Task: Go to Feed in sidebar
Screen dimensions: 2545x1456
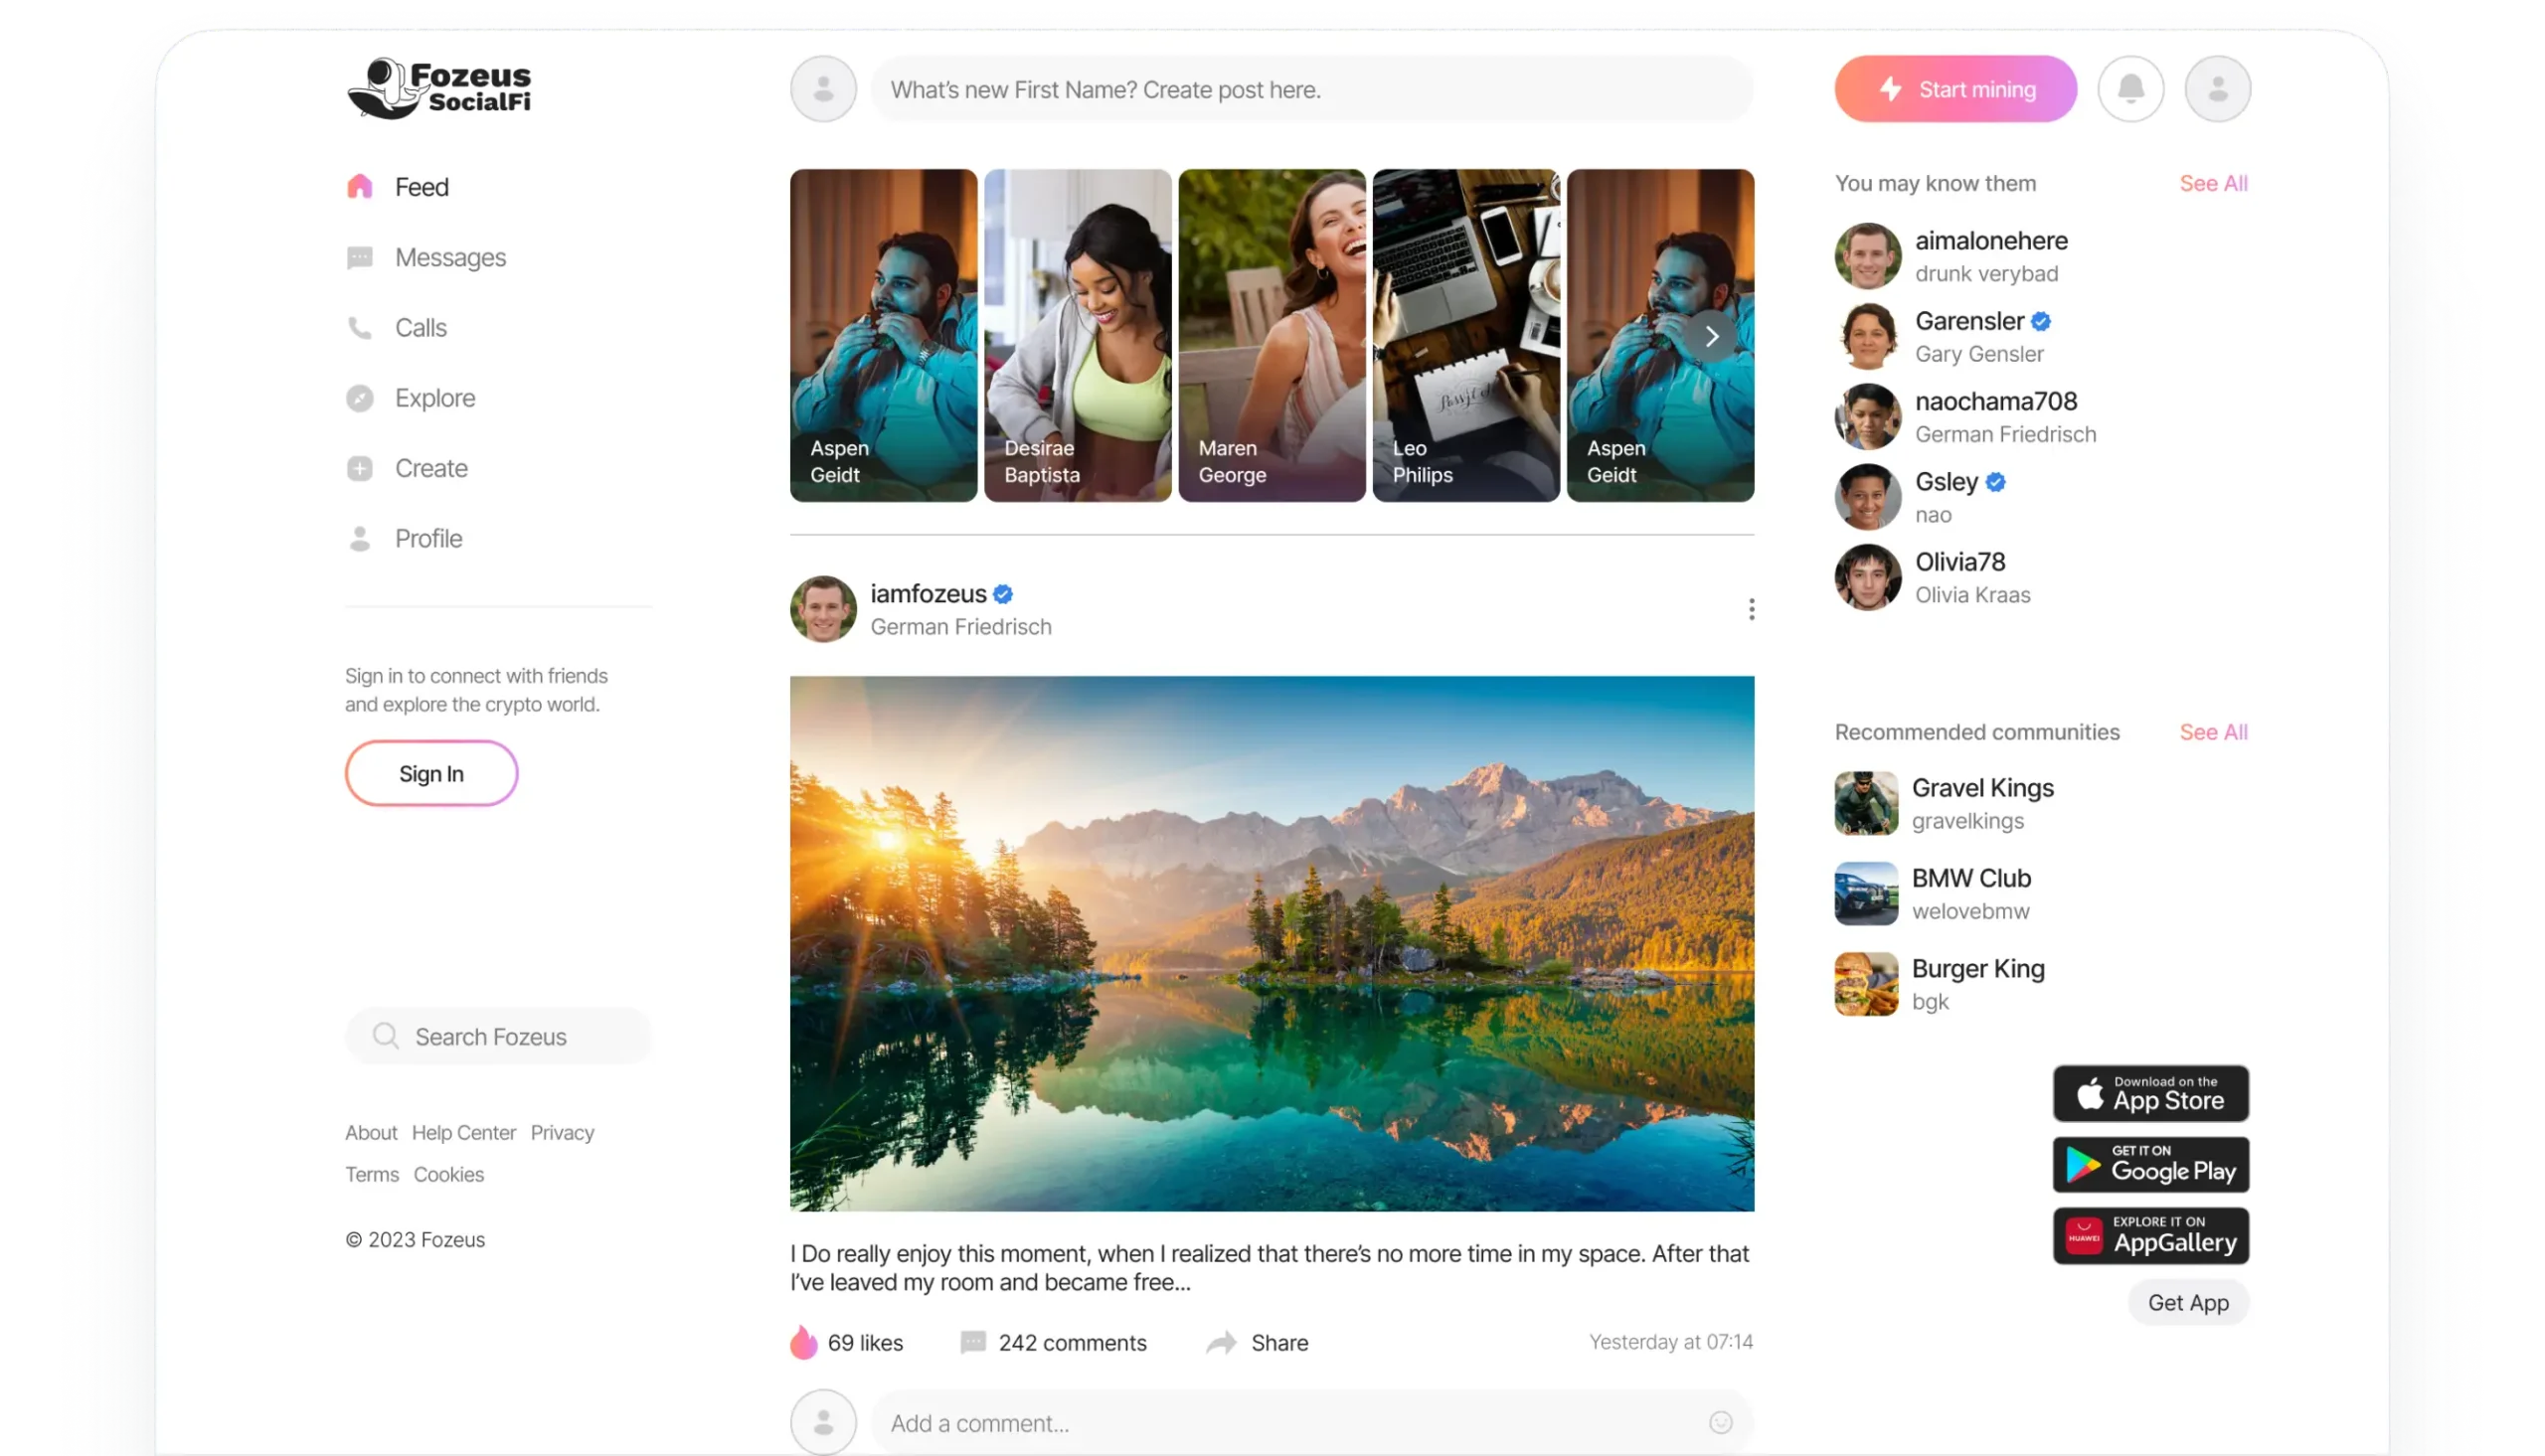Action: tap(397, 187)
